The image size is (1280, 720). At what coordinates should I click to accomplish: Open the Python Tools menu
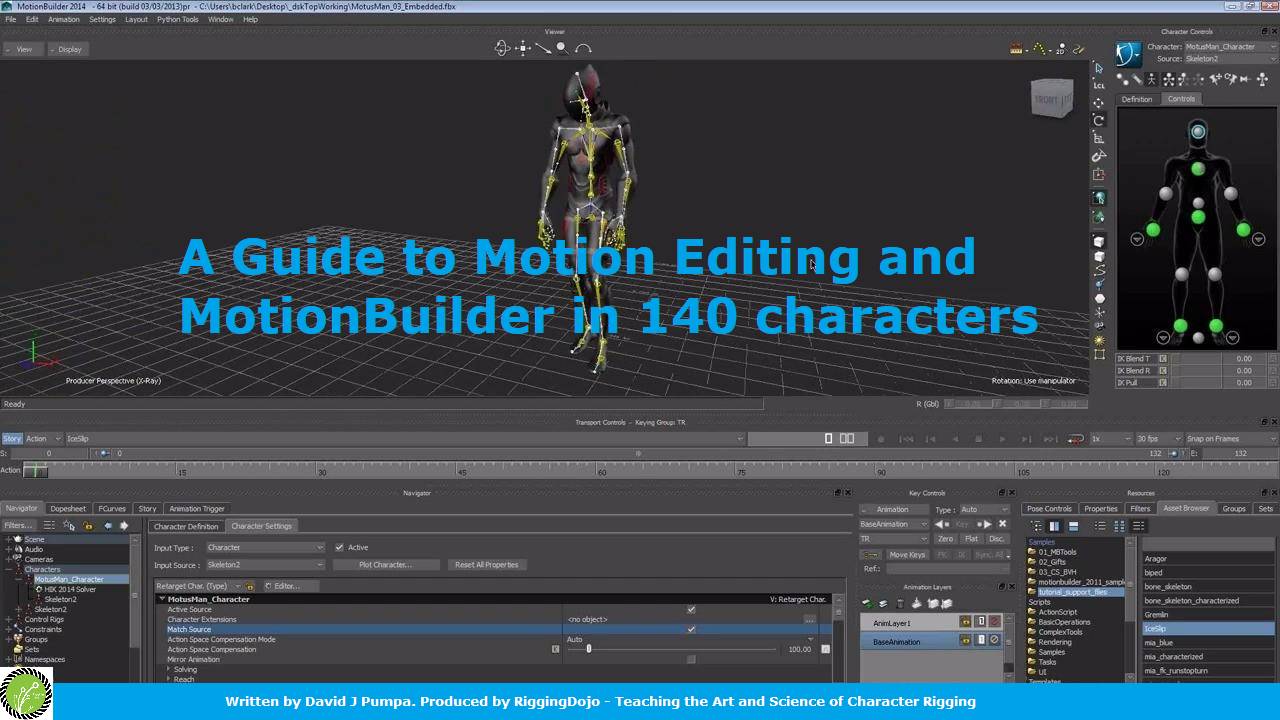tap(178, 18)
